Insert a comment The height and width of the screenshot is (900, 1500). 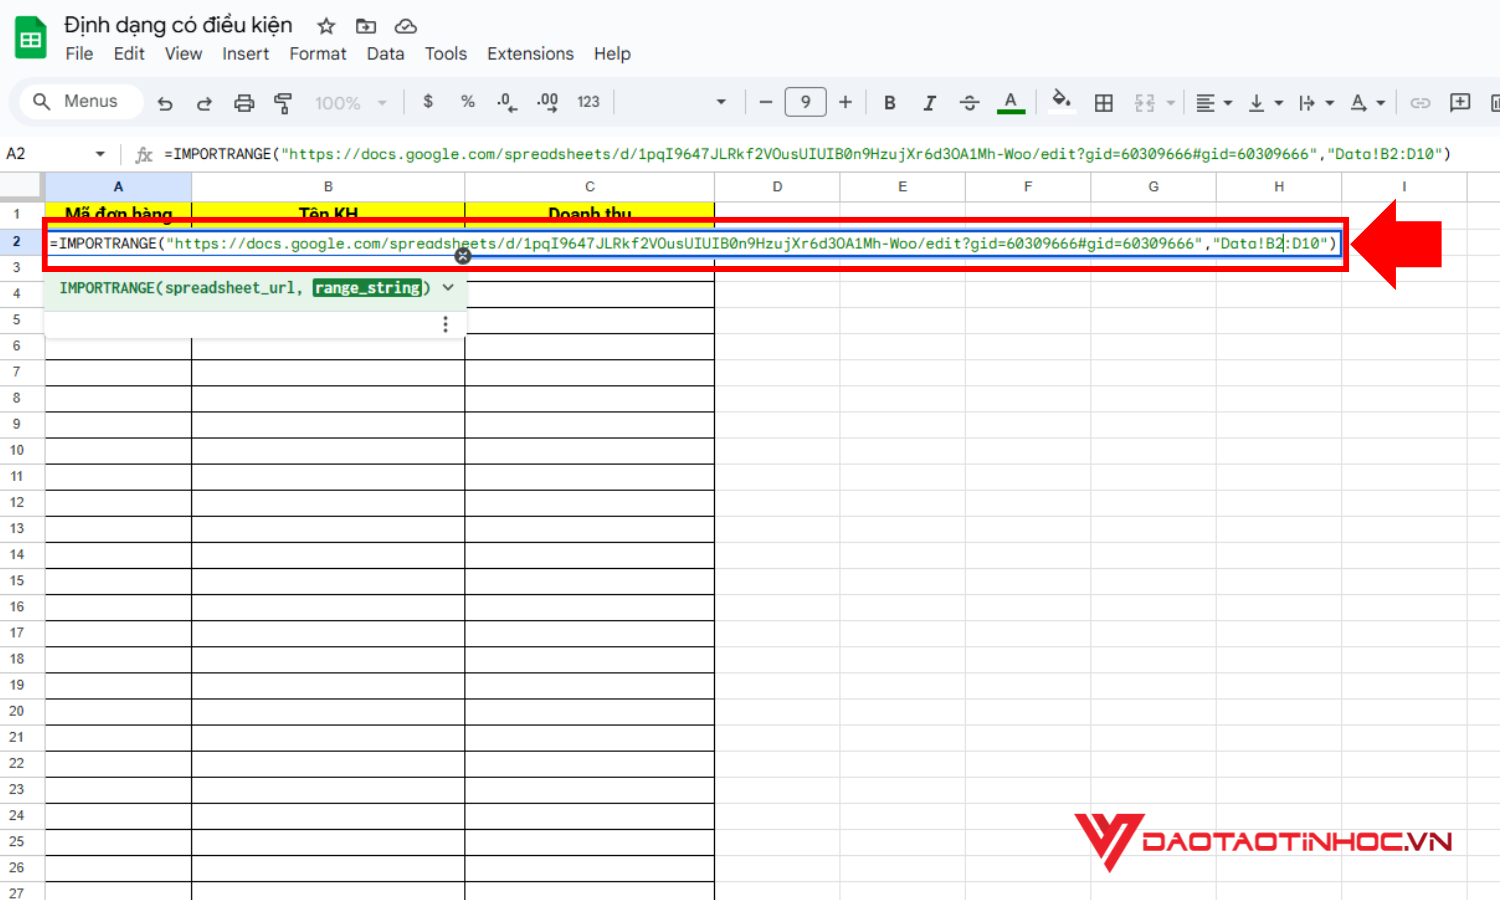(1460, 102)
